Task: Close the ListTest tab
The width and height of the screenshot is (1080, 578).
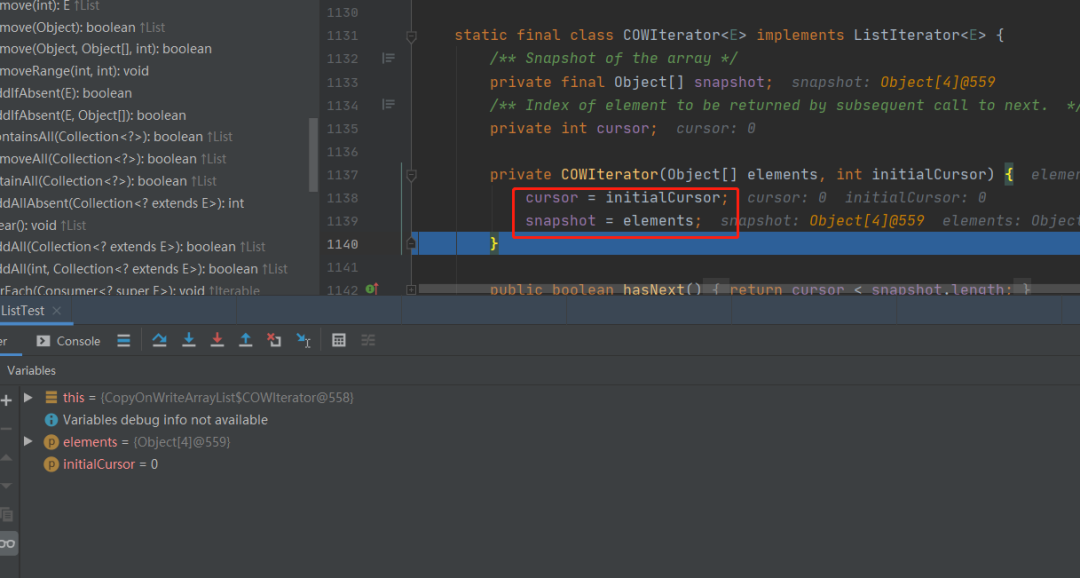Action: 56,311
